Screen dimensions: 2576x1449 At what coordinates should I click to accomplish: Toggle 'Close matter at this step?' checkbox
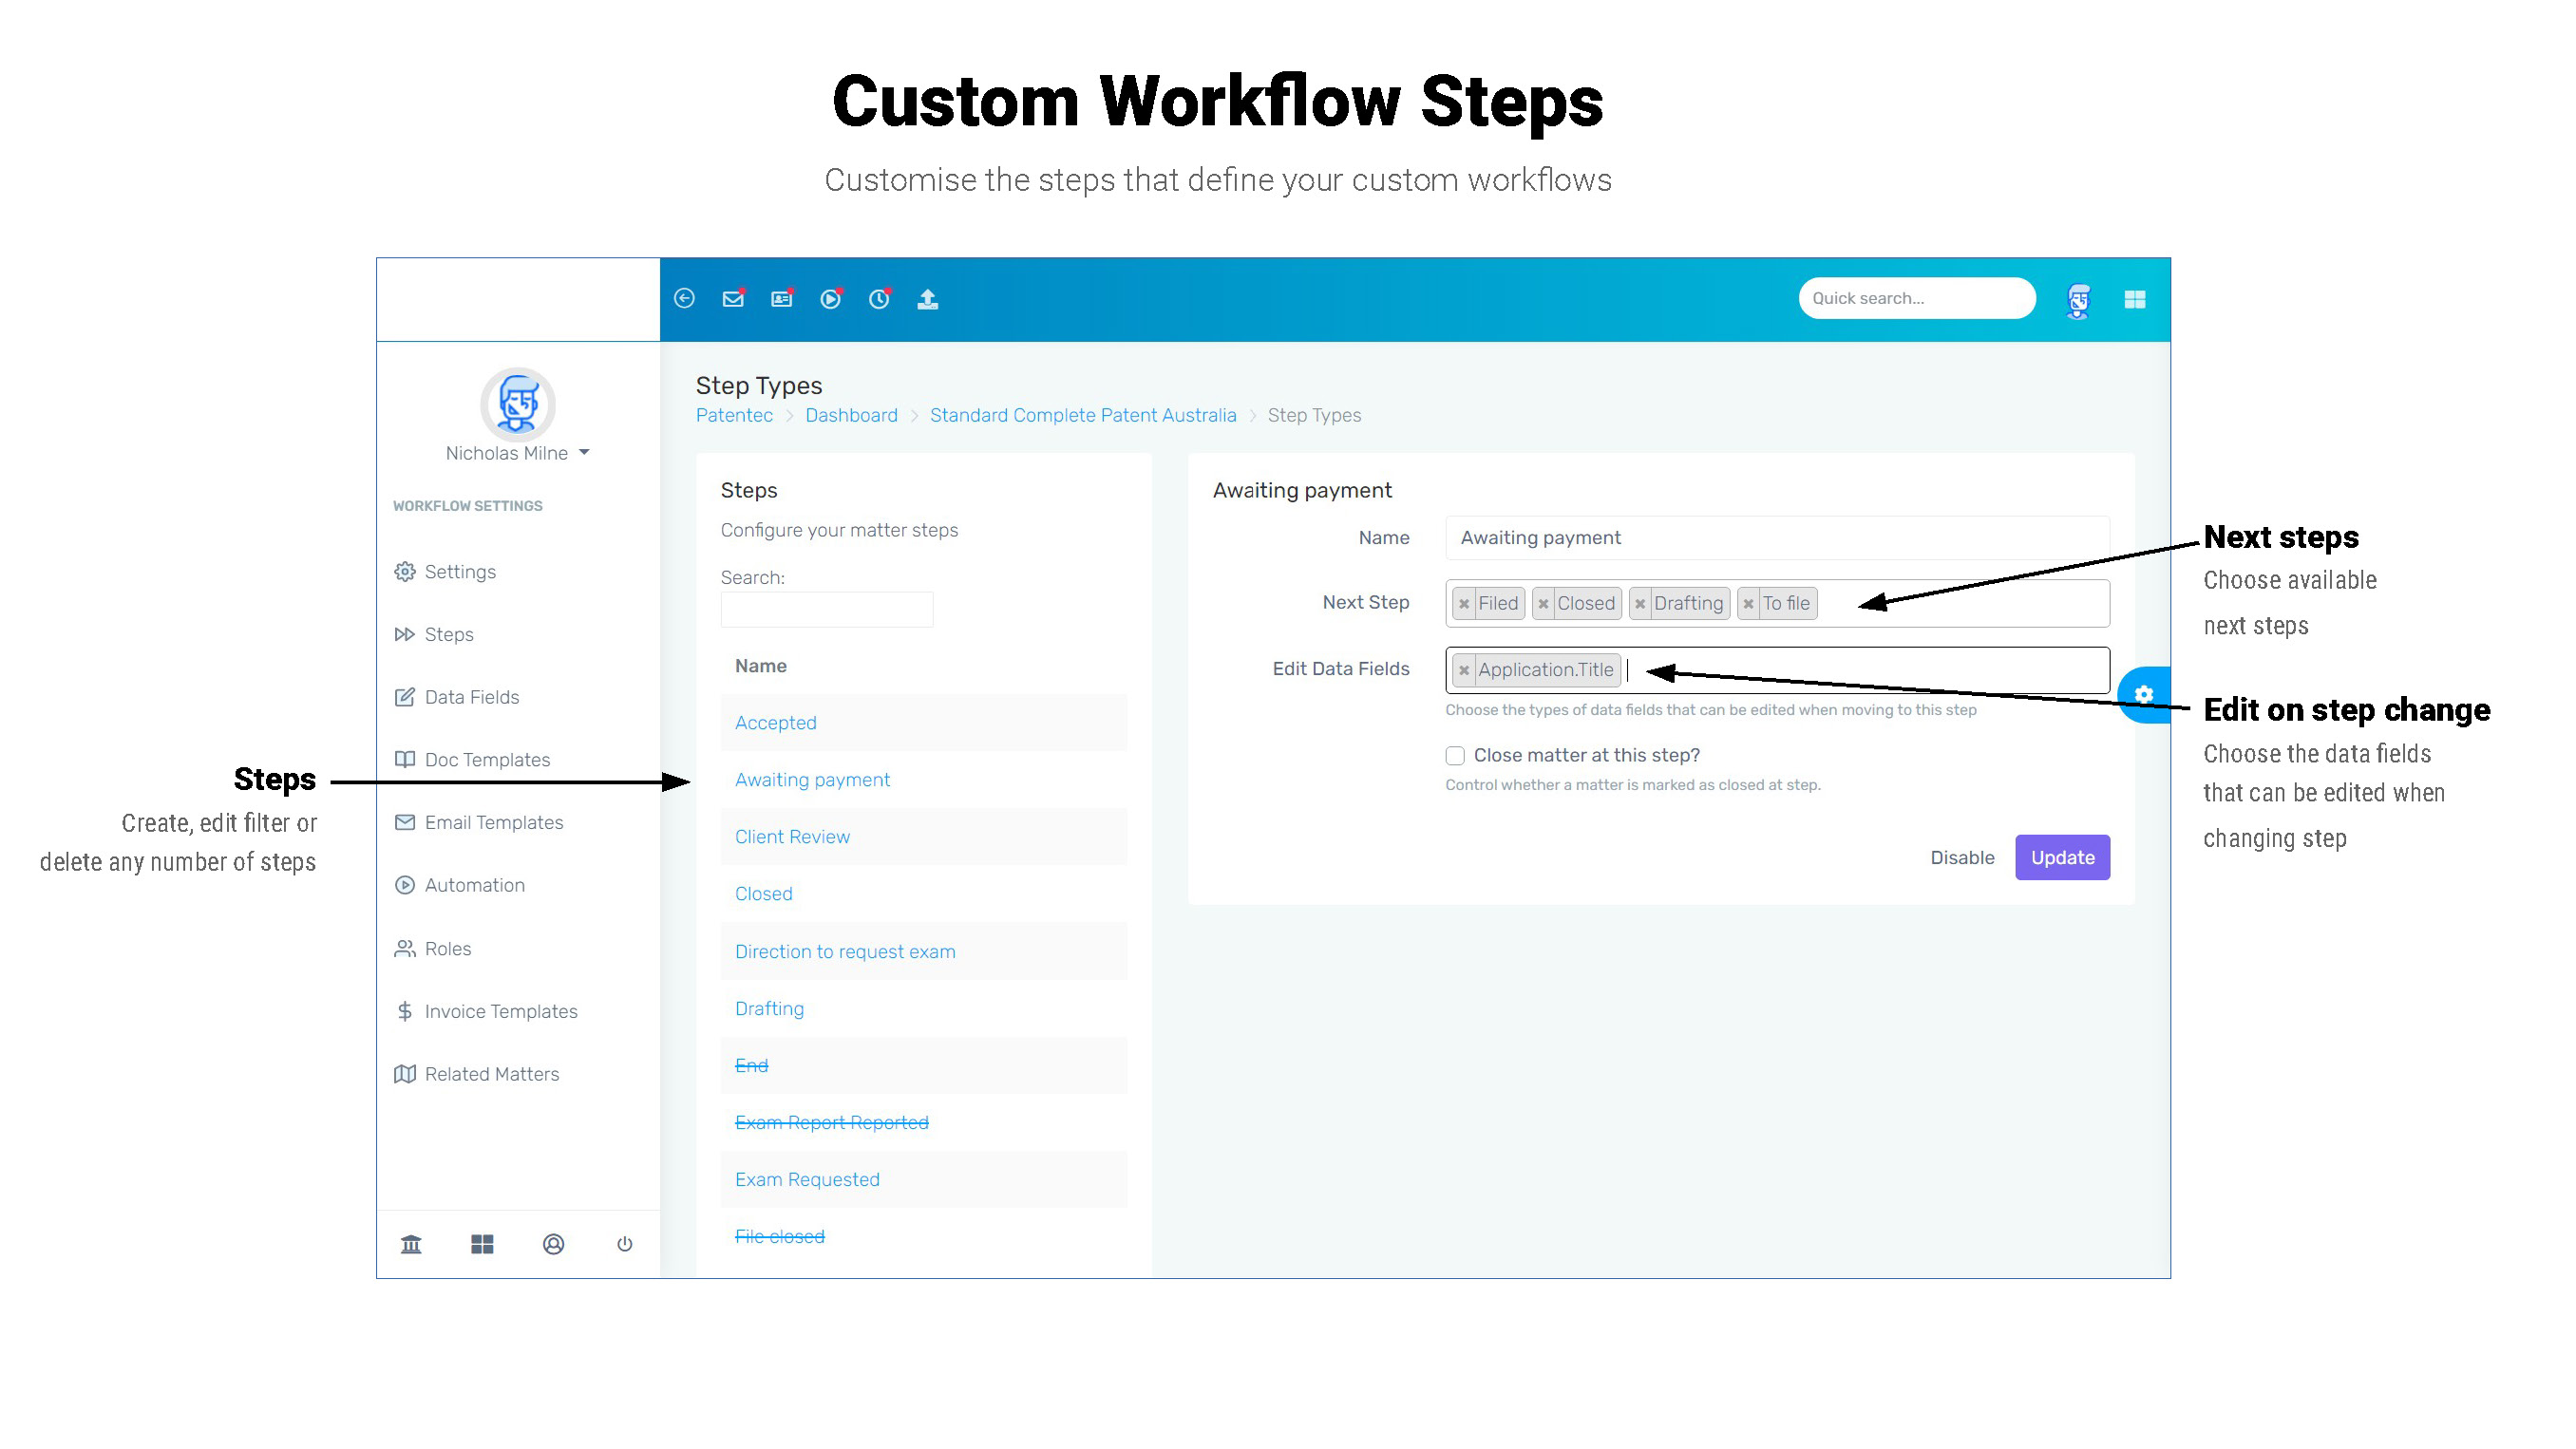point(1455,755)
